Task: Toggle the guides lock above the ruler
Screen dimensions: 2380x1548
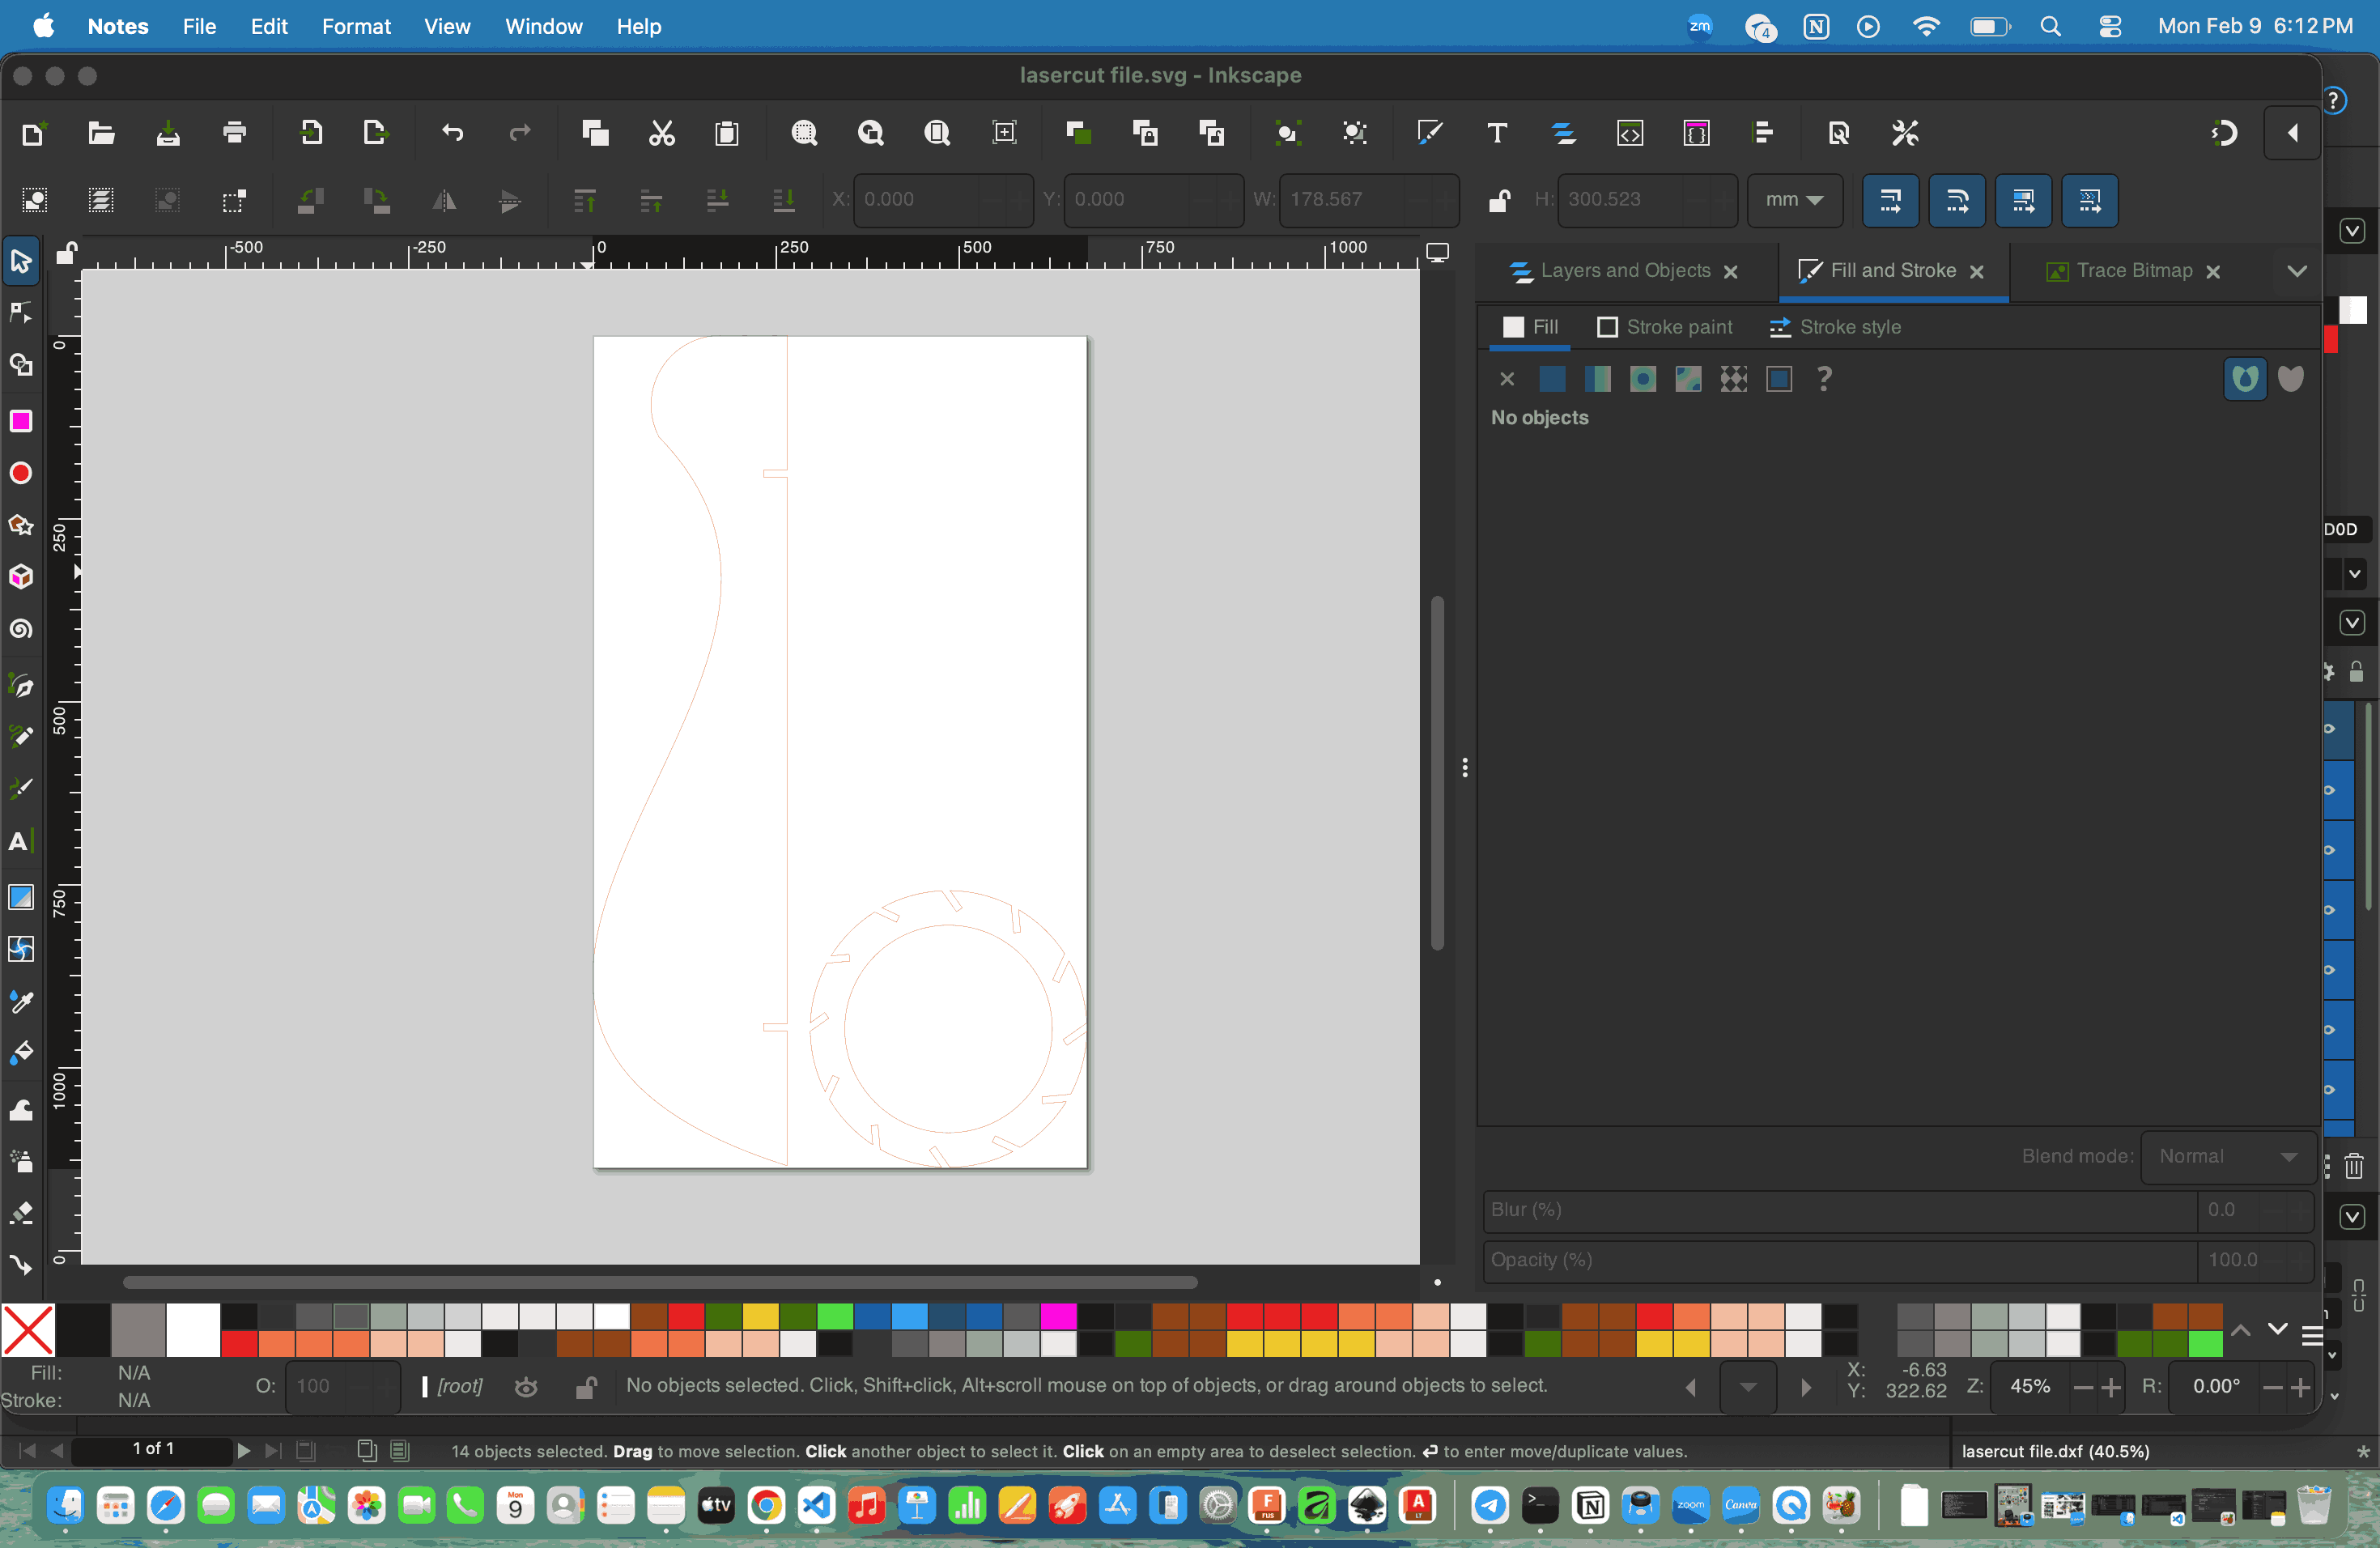Action: click(66, 253)
